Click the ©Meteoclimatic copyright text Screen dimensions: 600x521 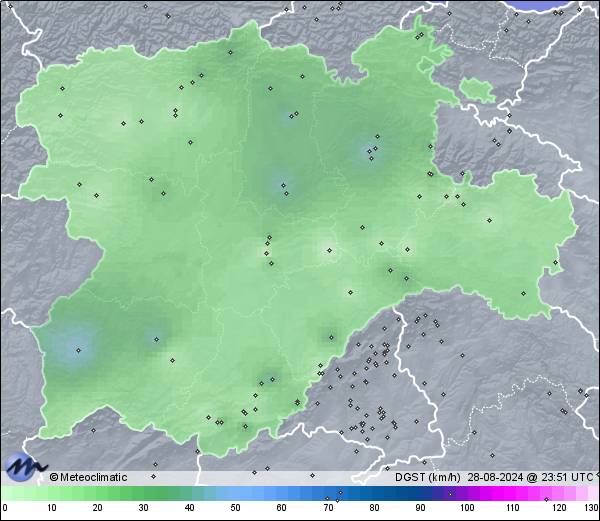(x=88, y=477)
